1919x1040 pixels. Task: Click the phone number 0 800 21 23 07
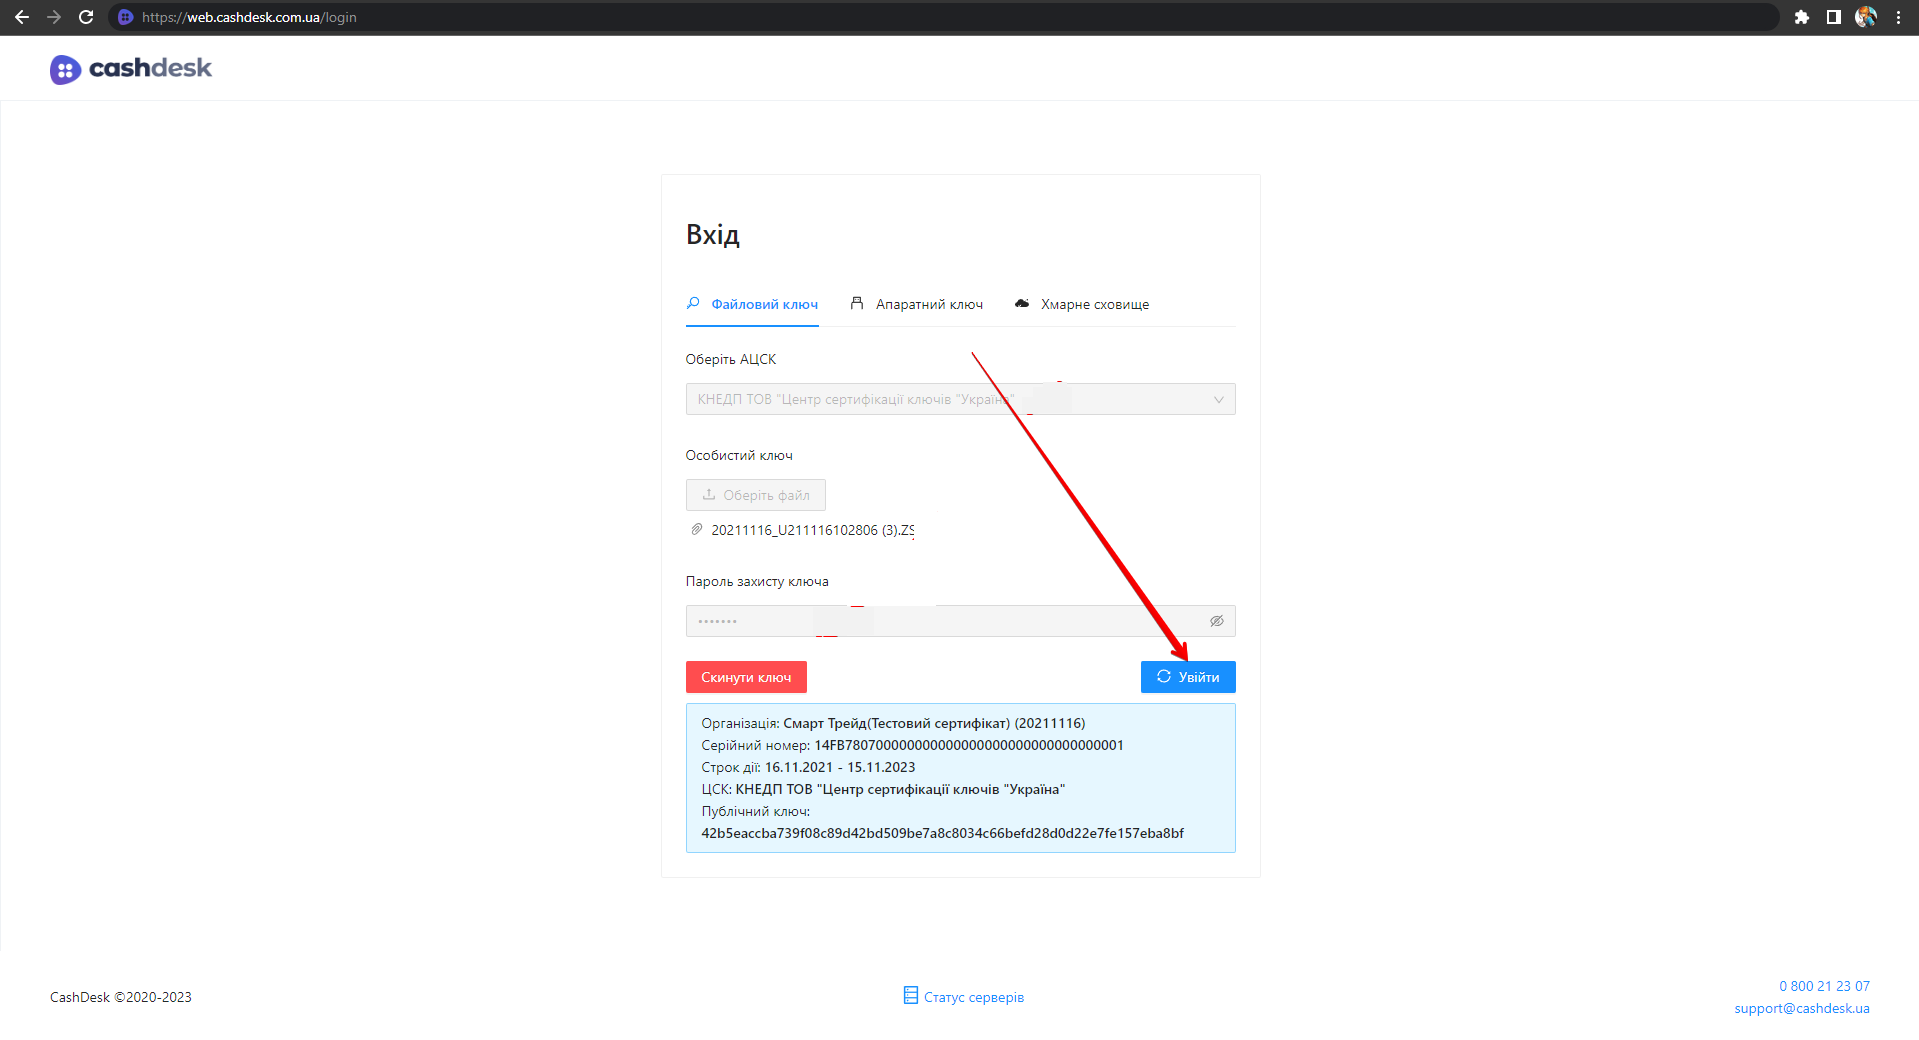1824,986
